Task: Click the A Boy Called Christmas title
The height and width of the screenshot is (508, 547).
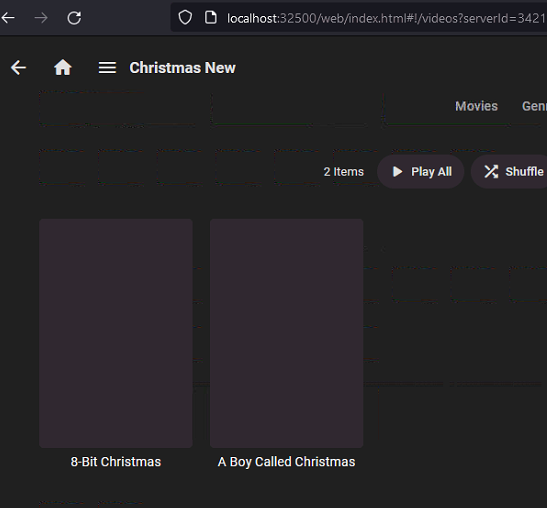Action: 286,462
